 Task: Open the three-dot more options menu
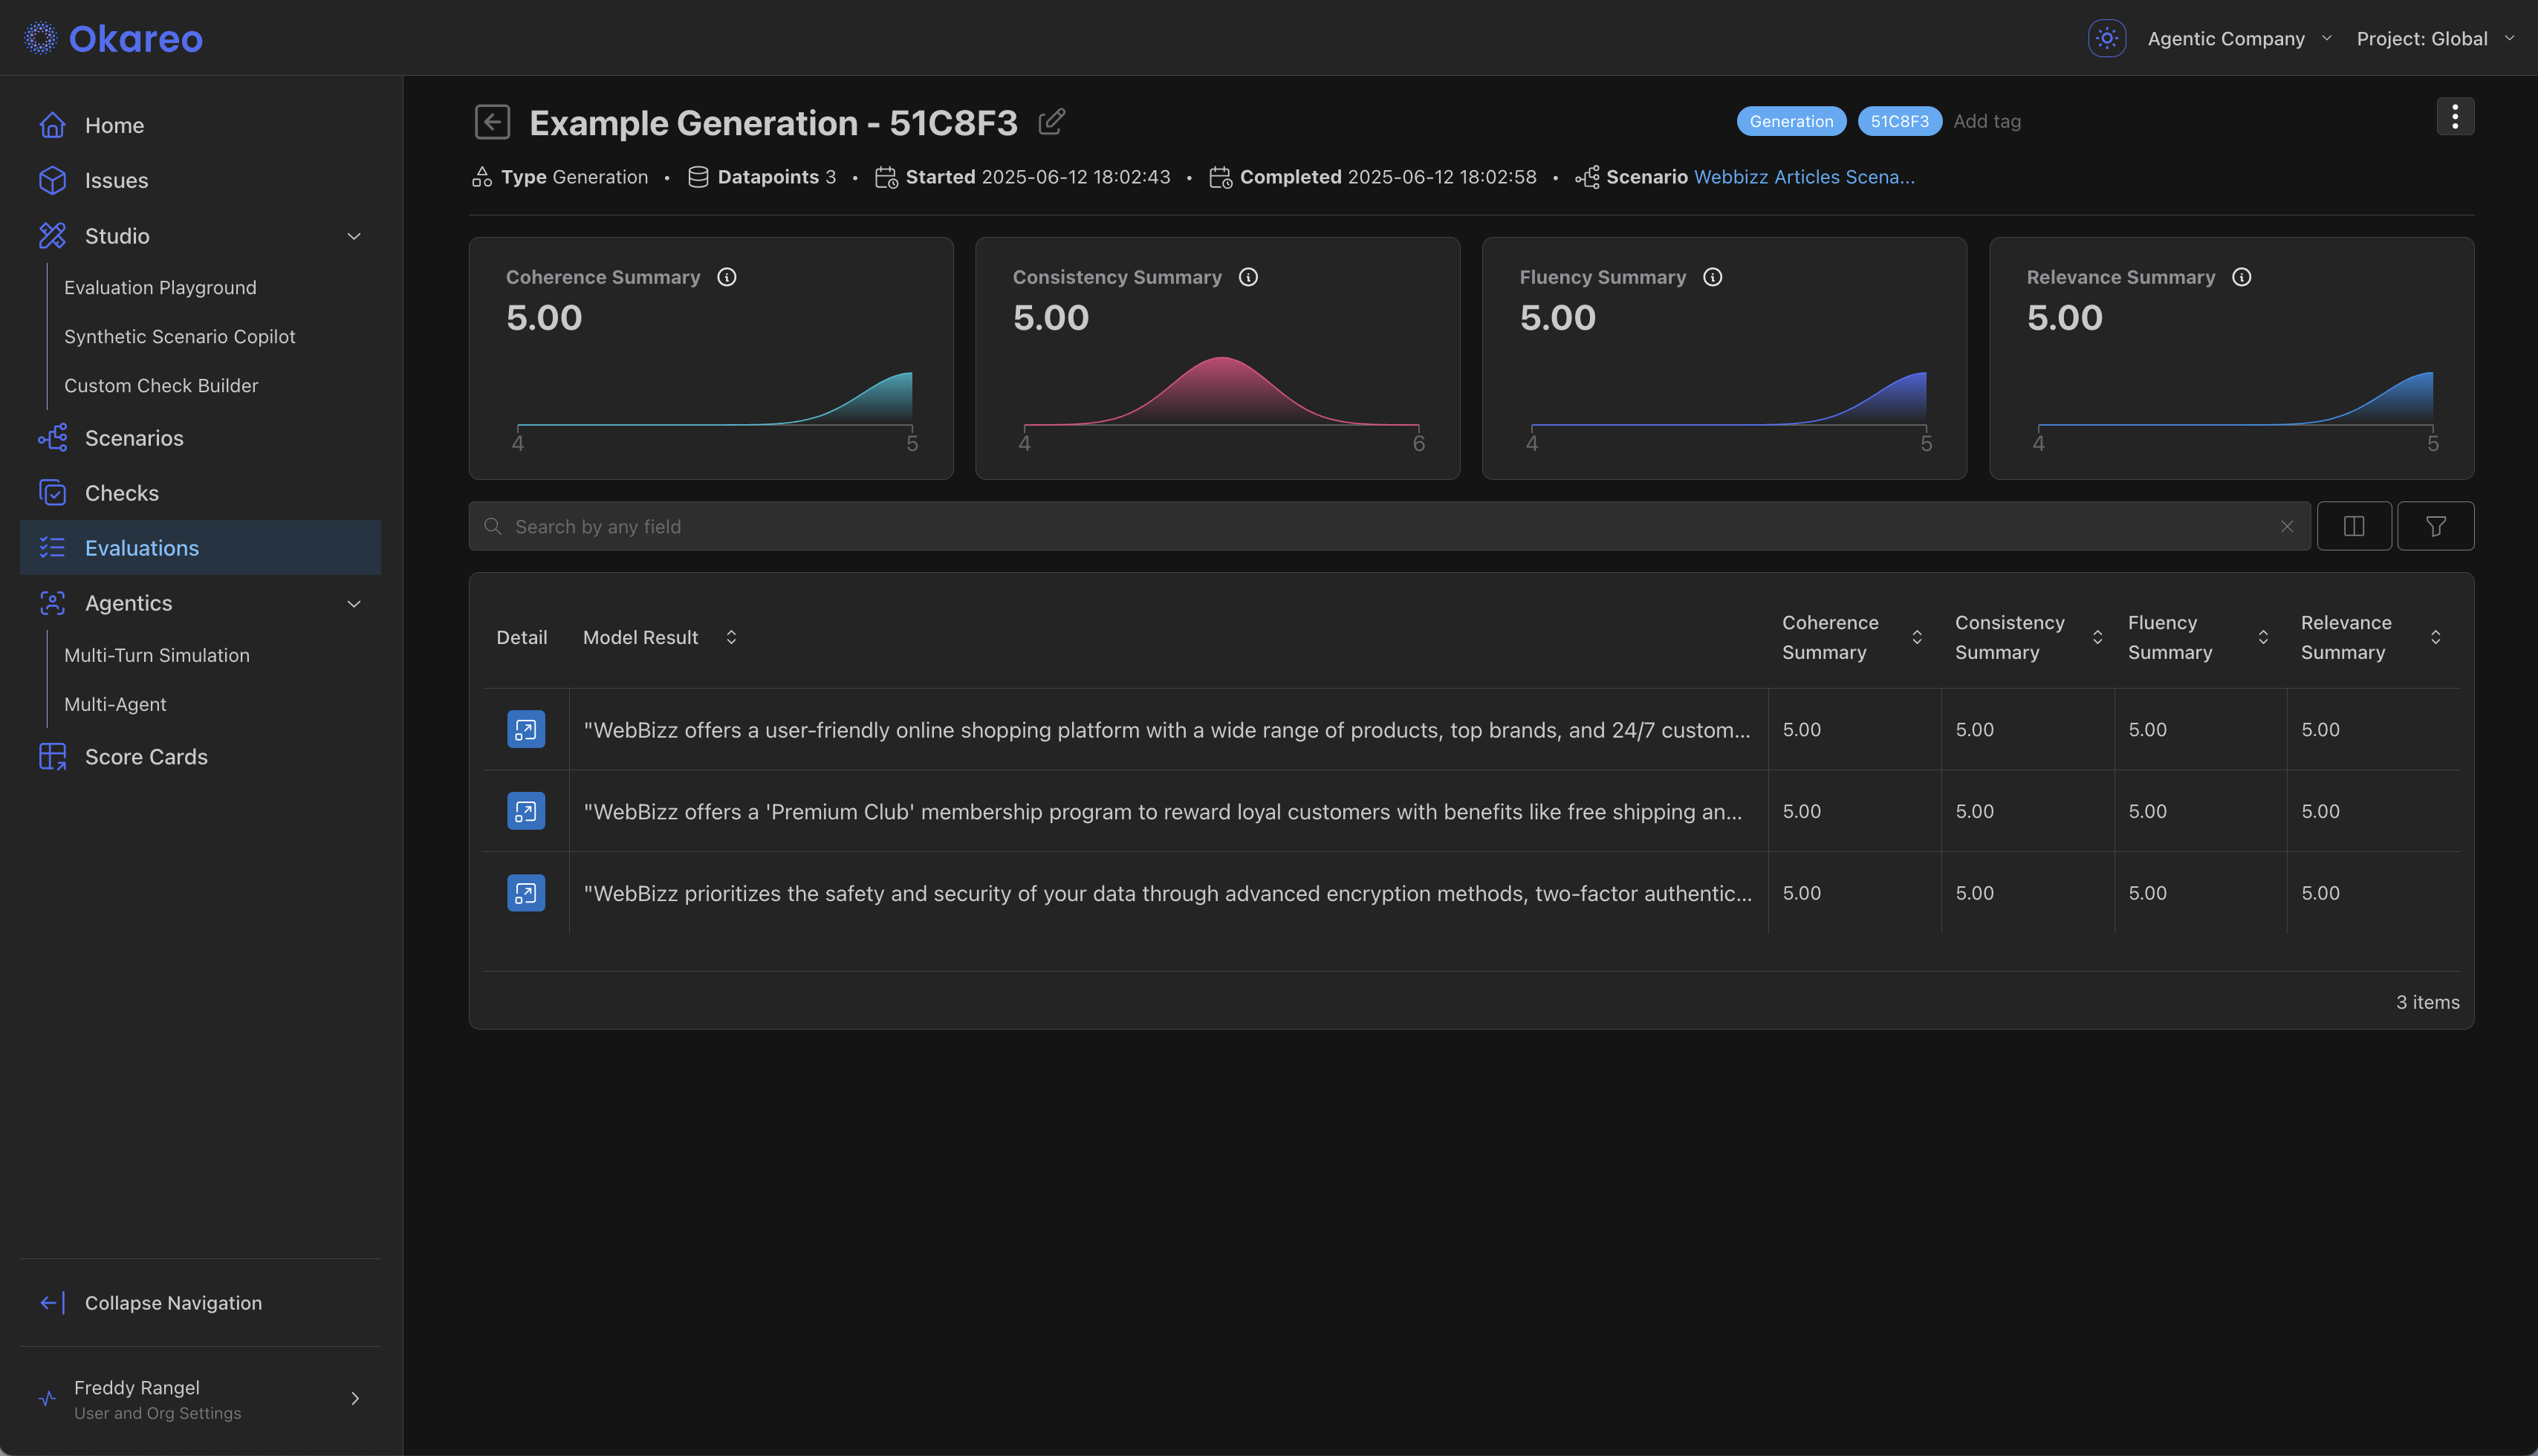pyautogui.click(x=2455, y=117)
